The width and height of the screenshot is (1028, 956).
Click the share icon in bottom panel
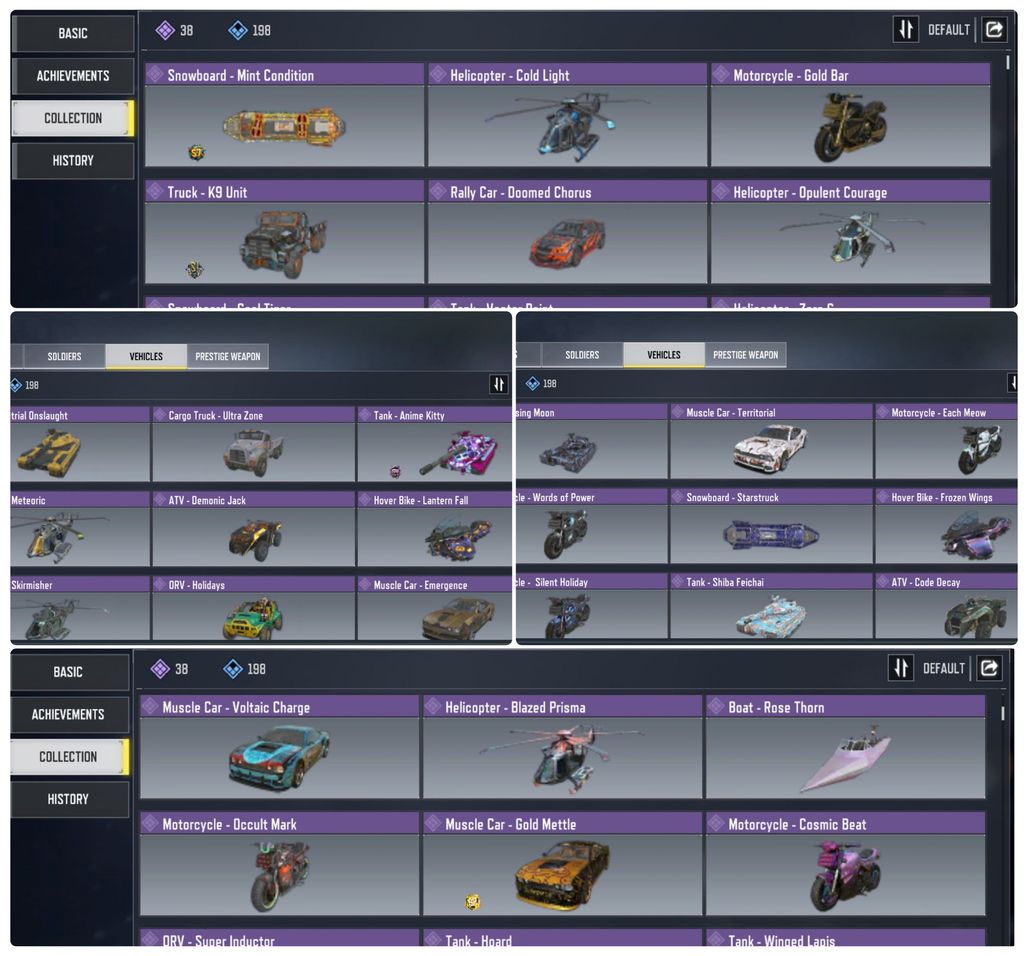[989, 668]
